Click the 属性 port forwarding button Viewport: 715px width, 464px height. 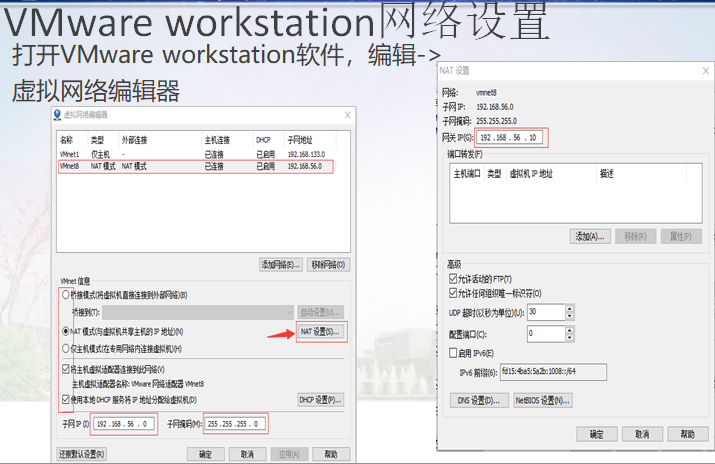click(x=681, y=236)
